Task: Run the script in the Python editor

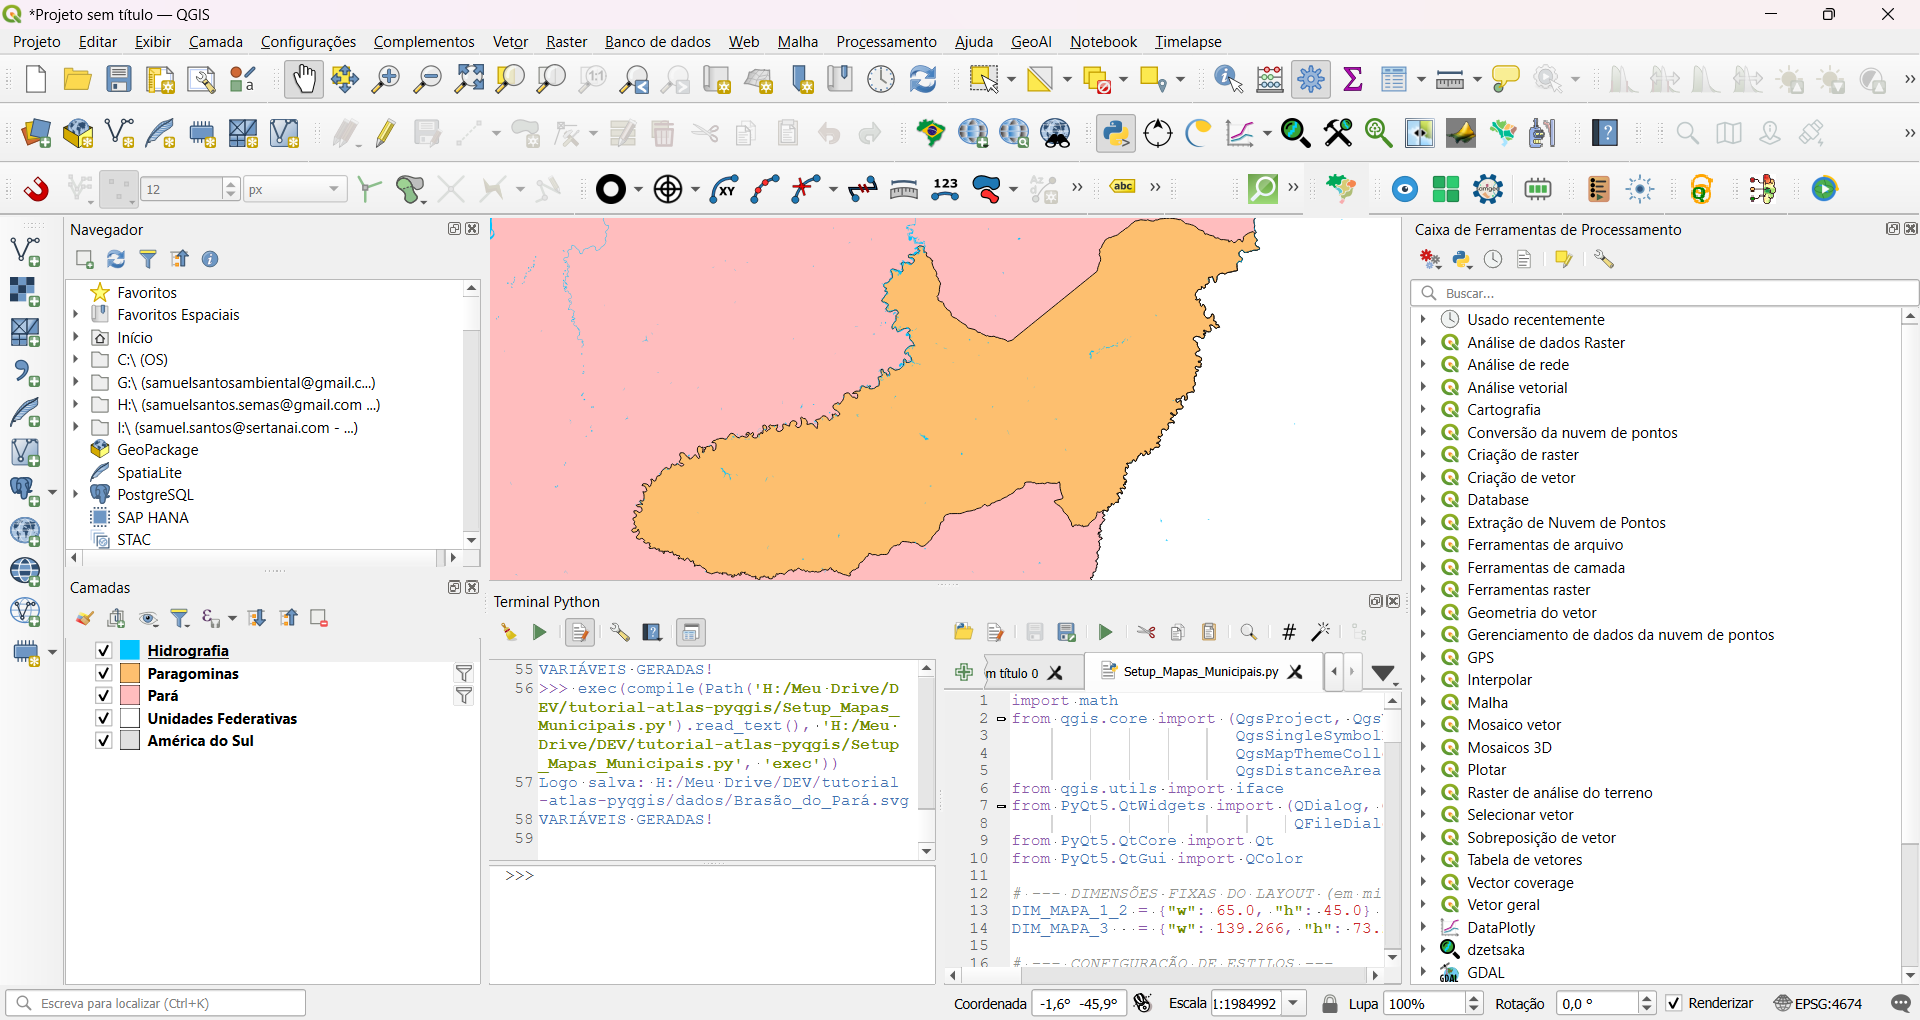Action: point(1105,632)
